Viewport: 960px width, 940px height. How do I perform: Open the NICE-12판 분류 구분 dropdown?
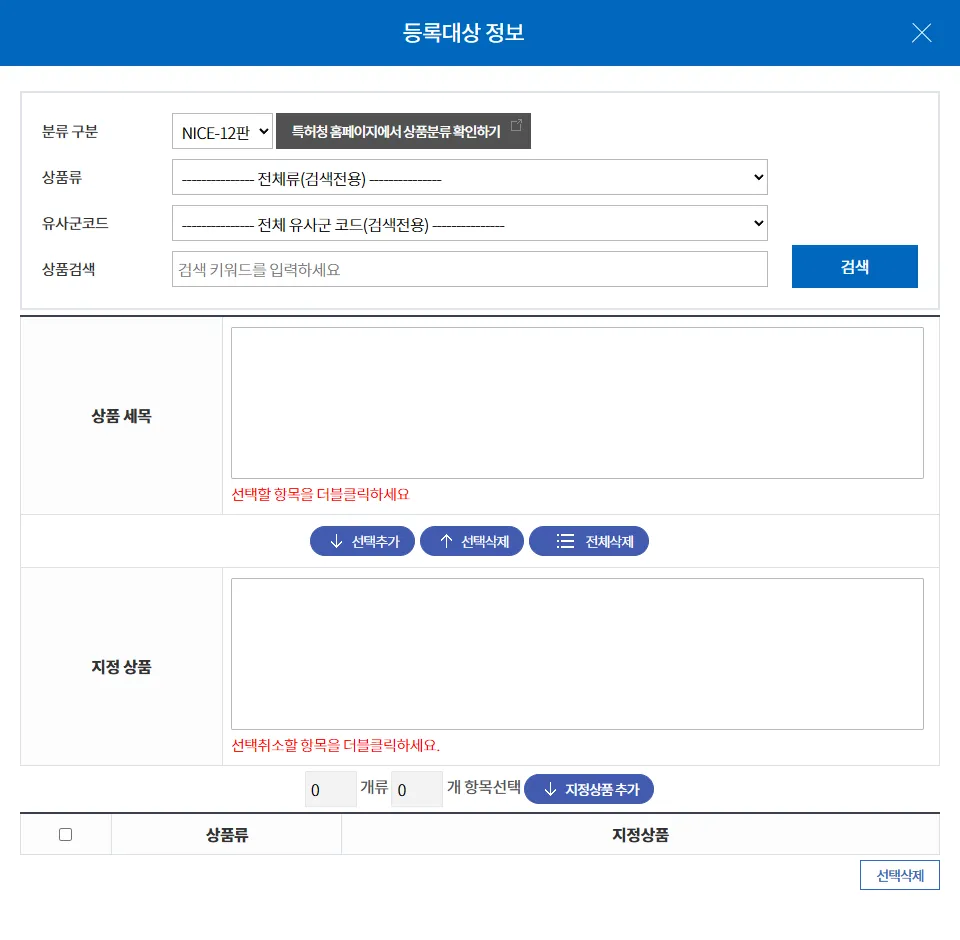pos(222,131)
